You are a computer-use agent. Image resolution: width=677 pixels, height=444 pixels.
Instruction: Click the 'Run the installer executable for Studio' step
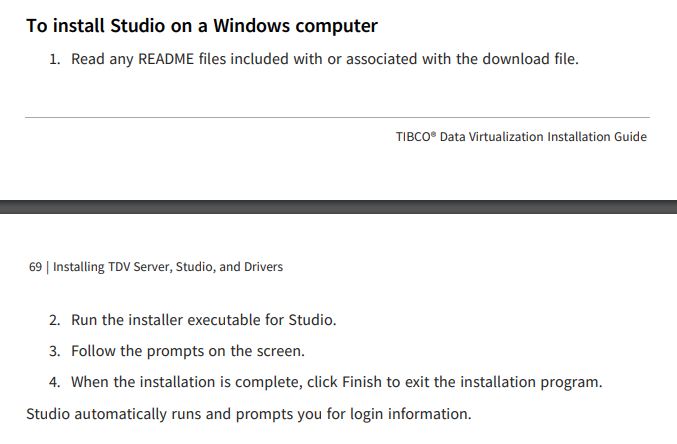point(203,321)
